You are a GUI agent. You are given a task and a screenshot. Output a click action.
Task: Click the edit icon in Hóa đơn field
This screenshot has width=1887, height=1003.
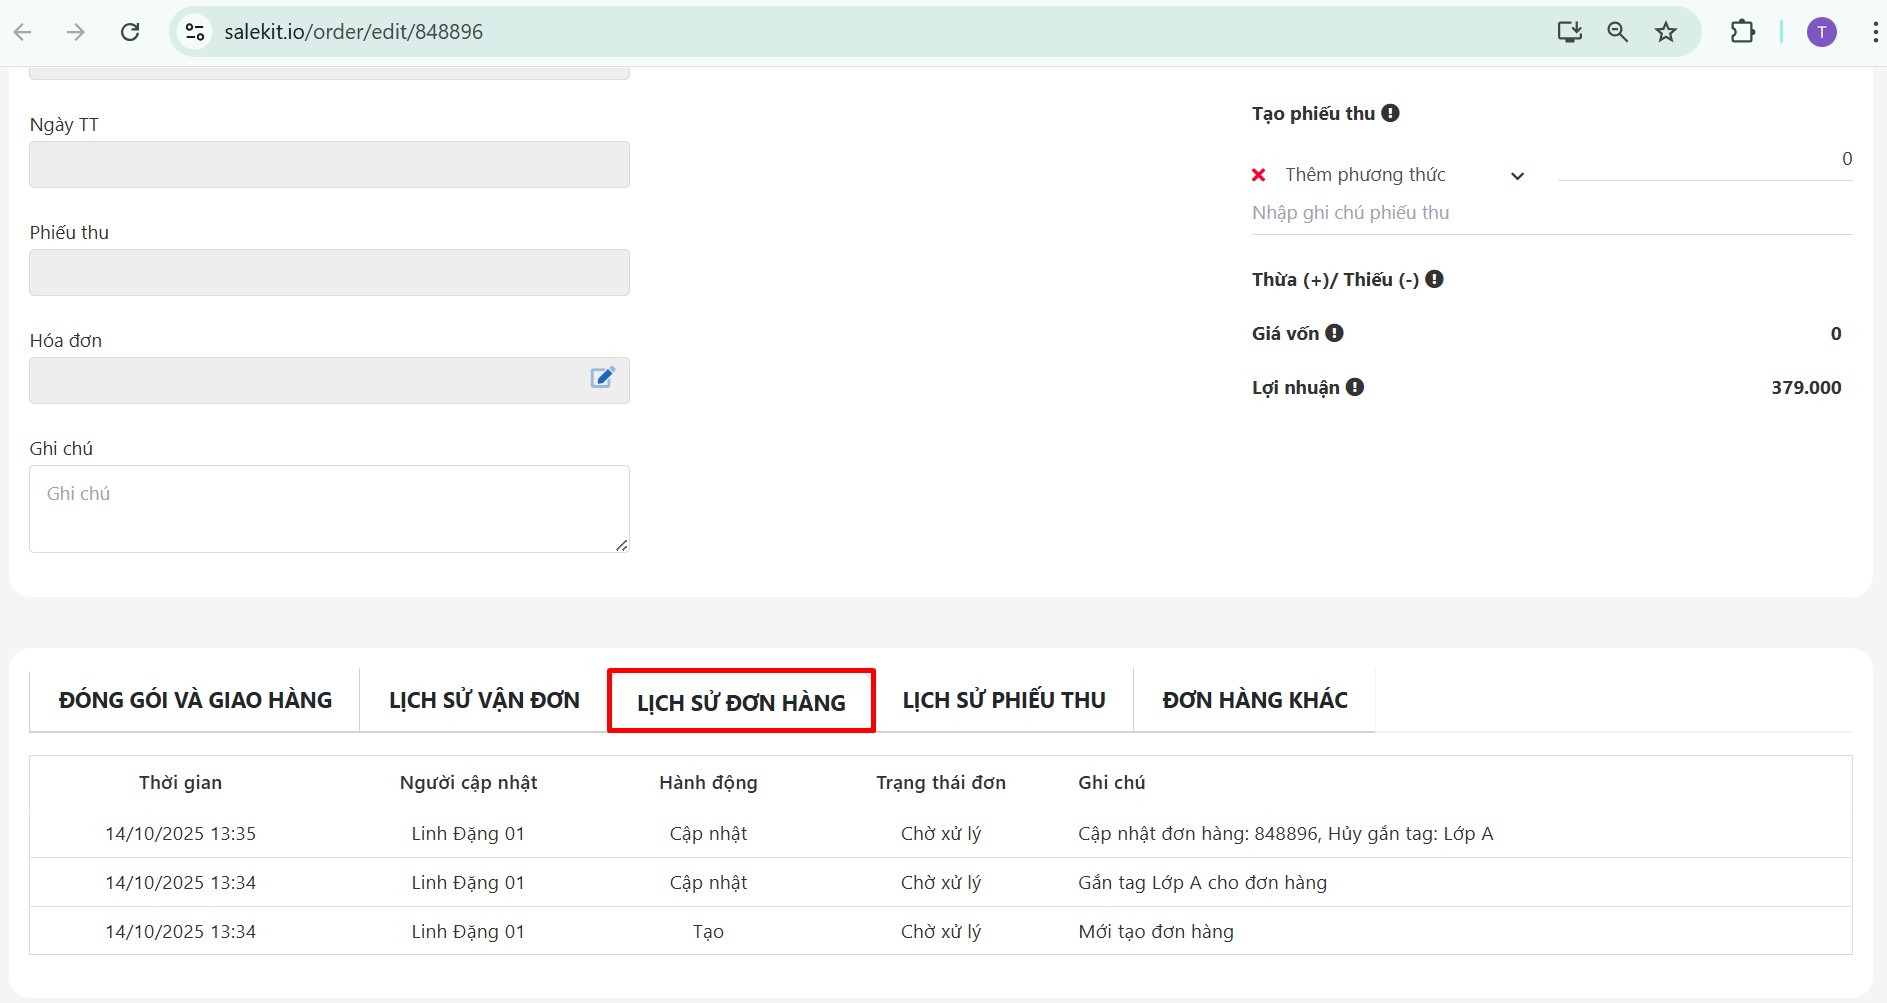(x=602, y=378)
